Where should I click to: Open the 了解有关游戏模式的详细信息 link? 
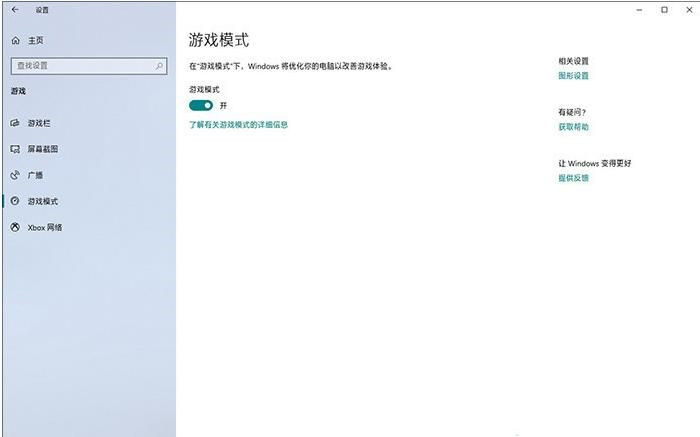pos(238,125)
